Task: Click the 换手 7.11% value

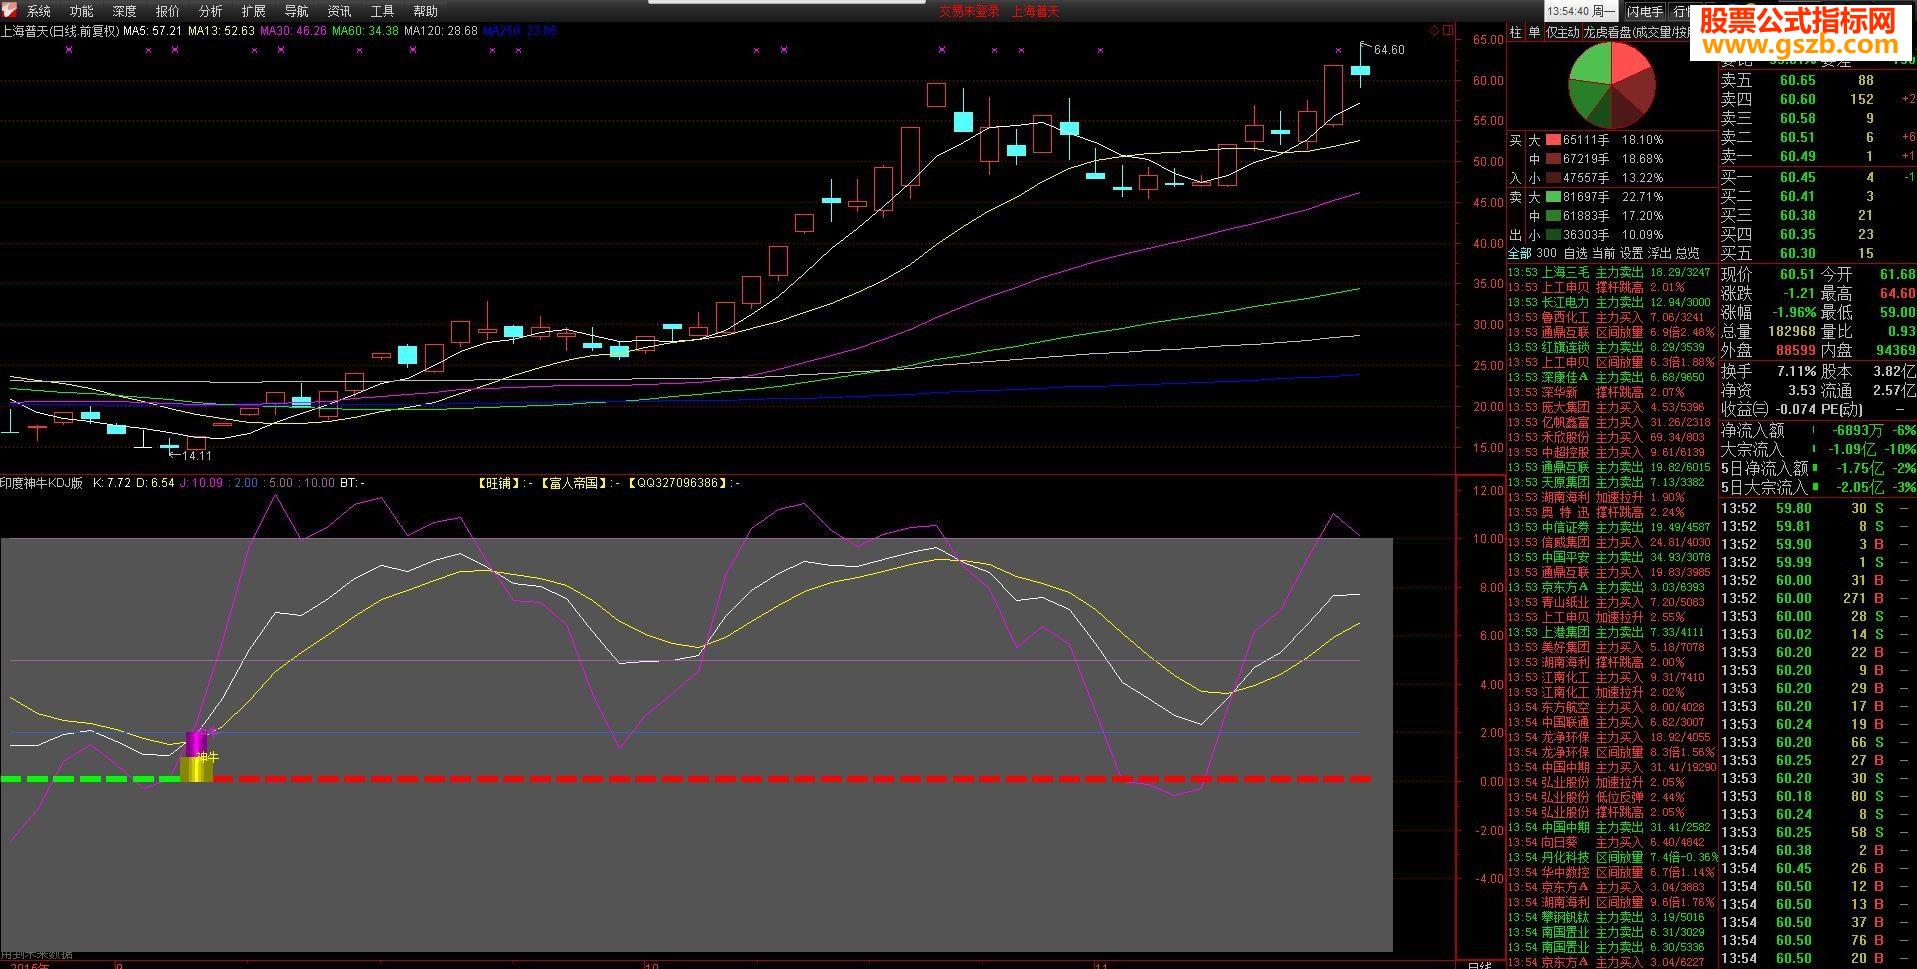Action: point(1796,371)
